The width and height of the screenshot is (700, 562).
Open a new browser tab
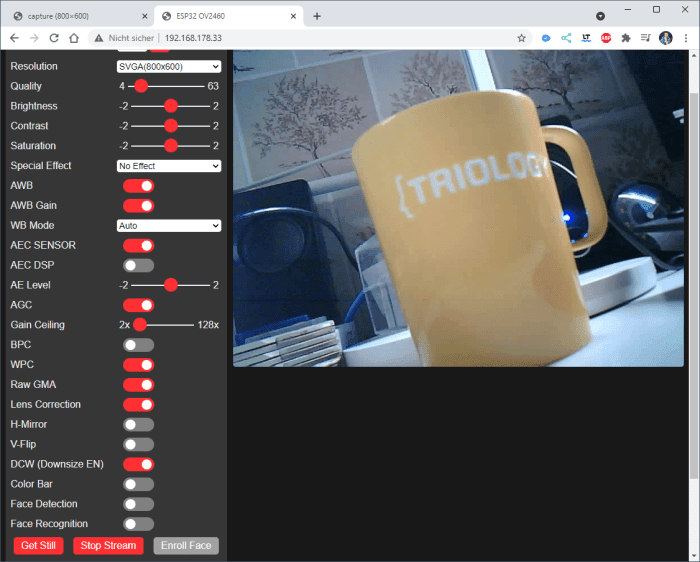click(317, 15)
